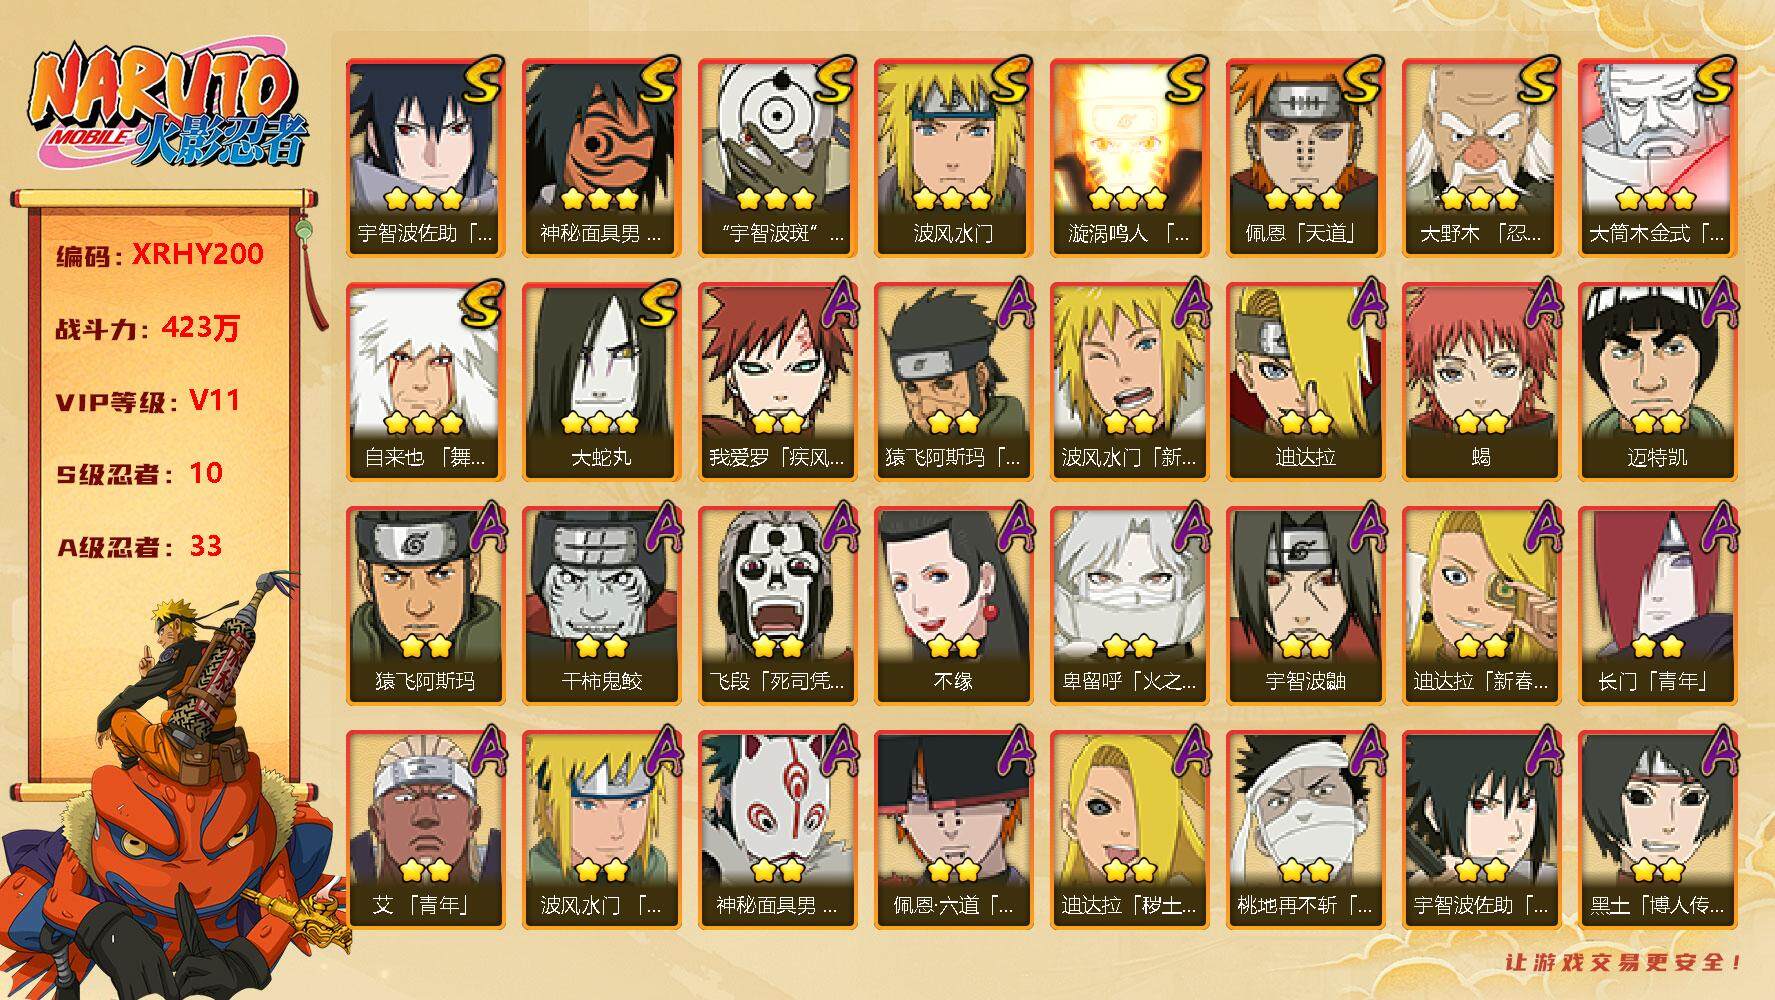Open the 大蛇丸 ninja card

coord(601,381)
